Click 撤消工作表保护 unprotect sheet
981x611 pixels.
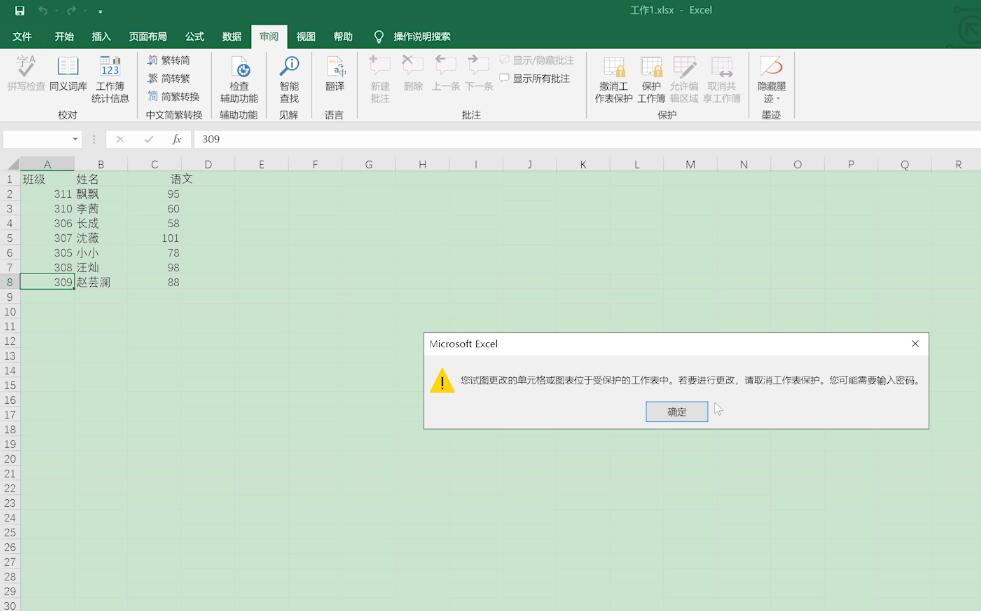(613, 79)
